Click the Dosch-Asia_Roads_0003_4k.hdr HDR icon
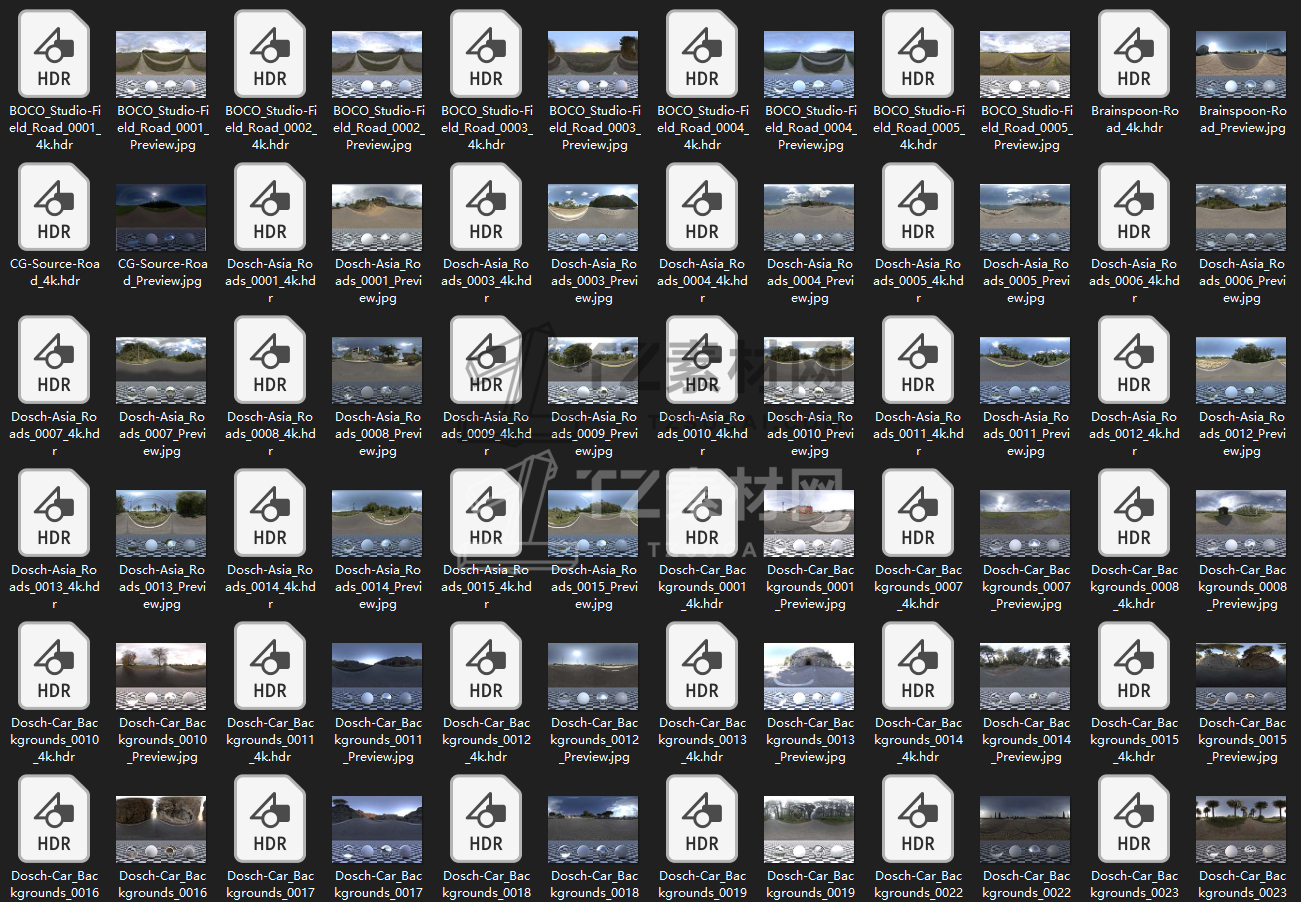 pos(486,208)
